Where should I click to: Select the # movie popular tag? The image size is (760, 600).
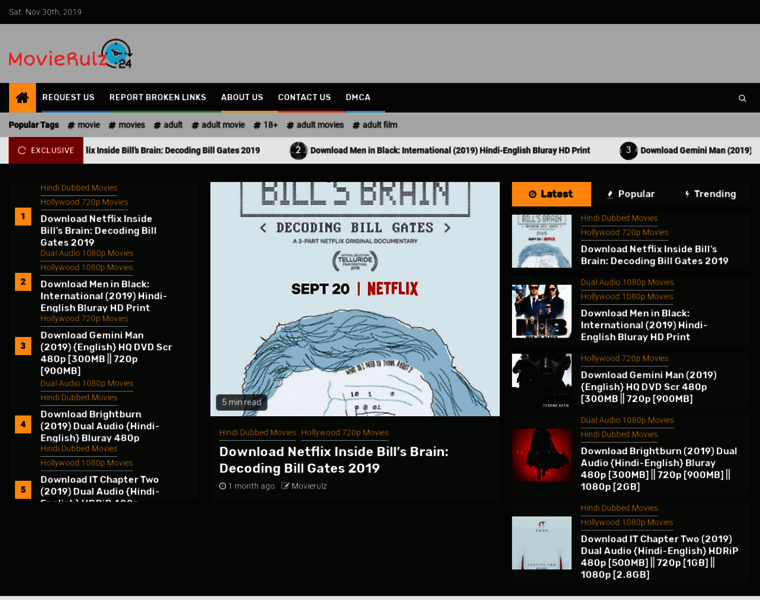(84, 125)
